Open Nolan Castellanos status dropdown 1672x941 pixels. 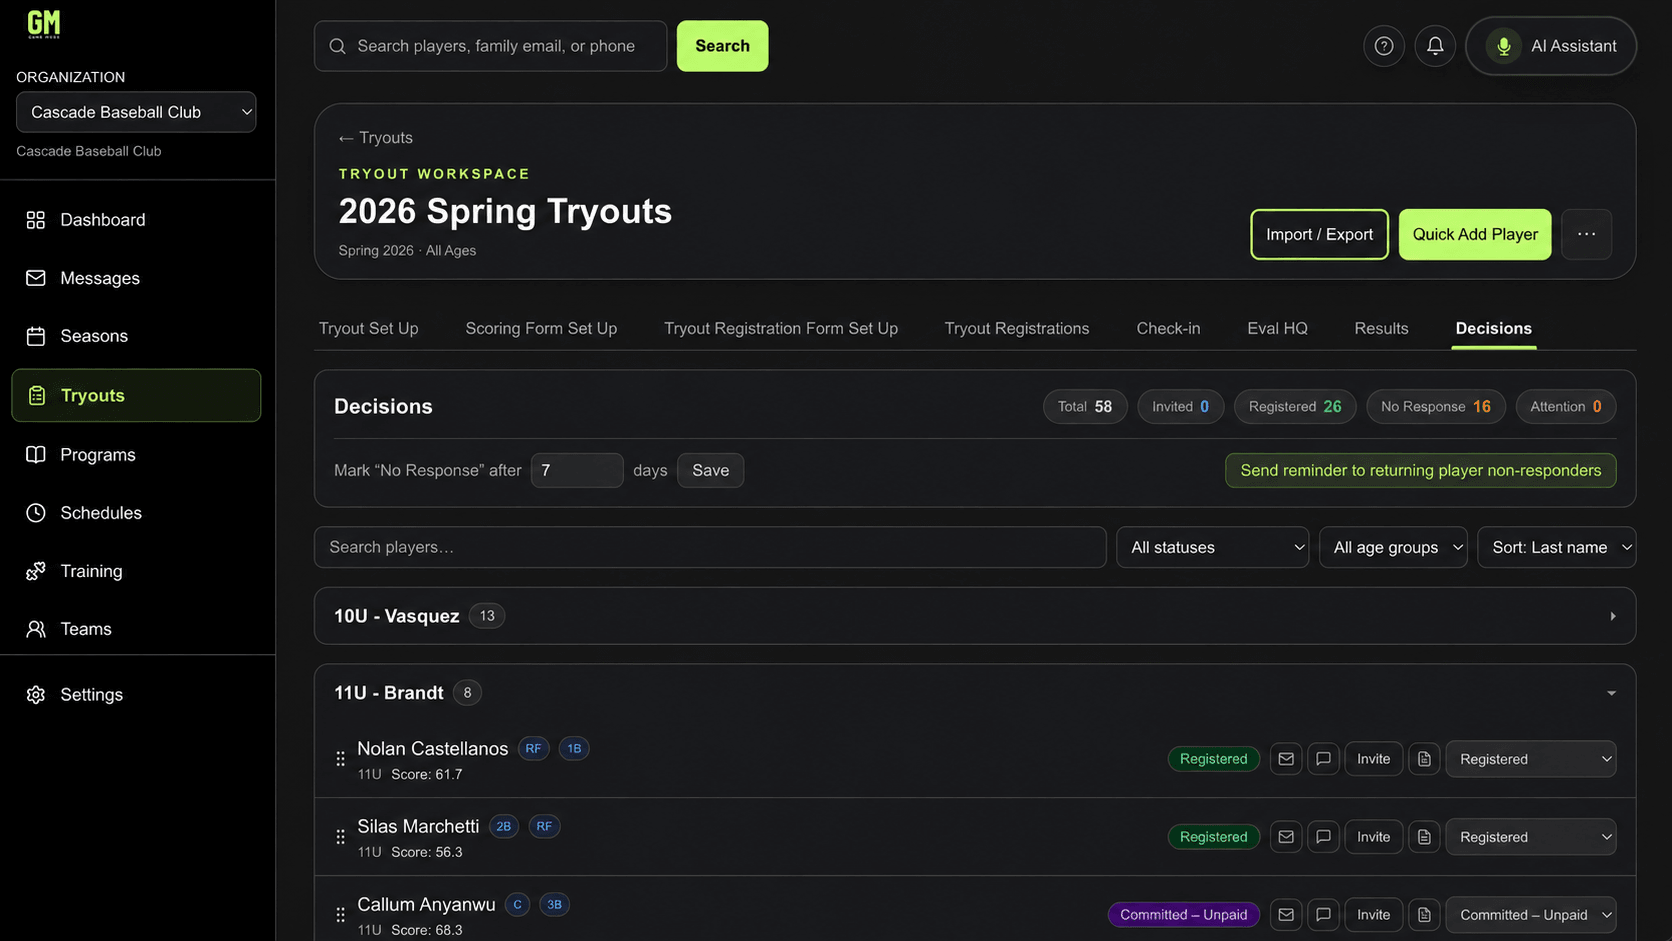1531,759
